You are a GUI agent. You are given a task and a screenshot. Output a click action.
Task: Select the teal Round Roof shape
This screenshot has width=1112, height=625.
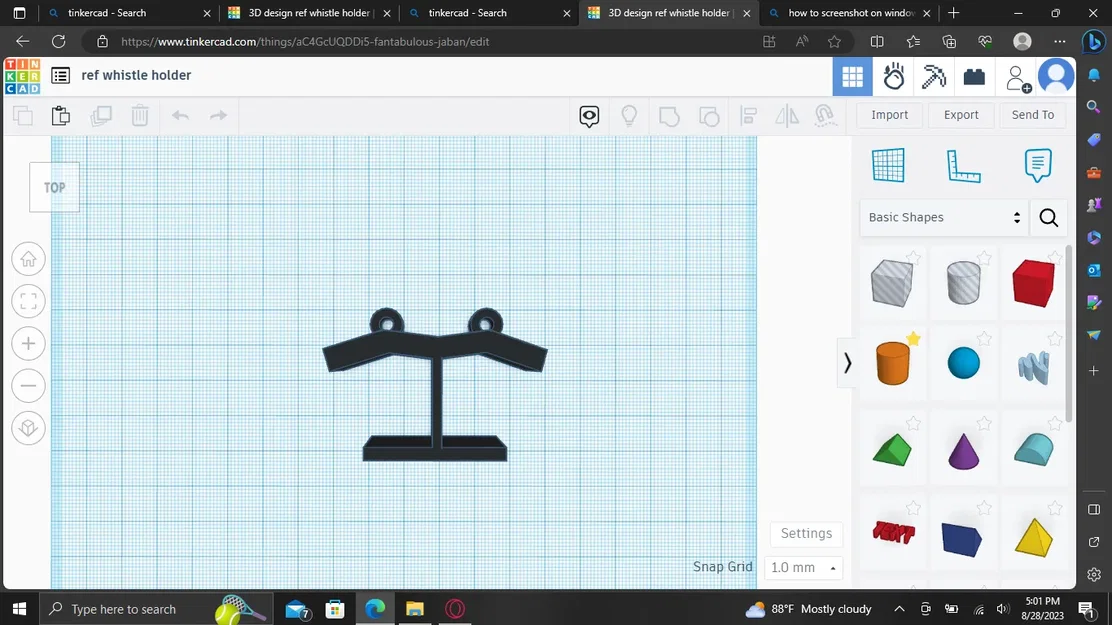1033,449
